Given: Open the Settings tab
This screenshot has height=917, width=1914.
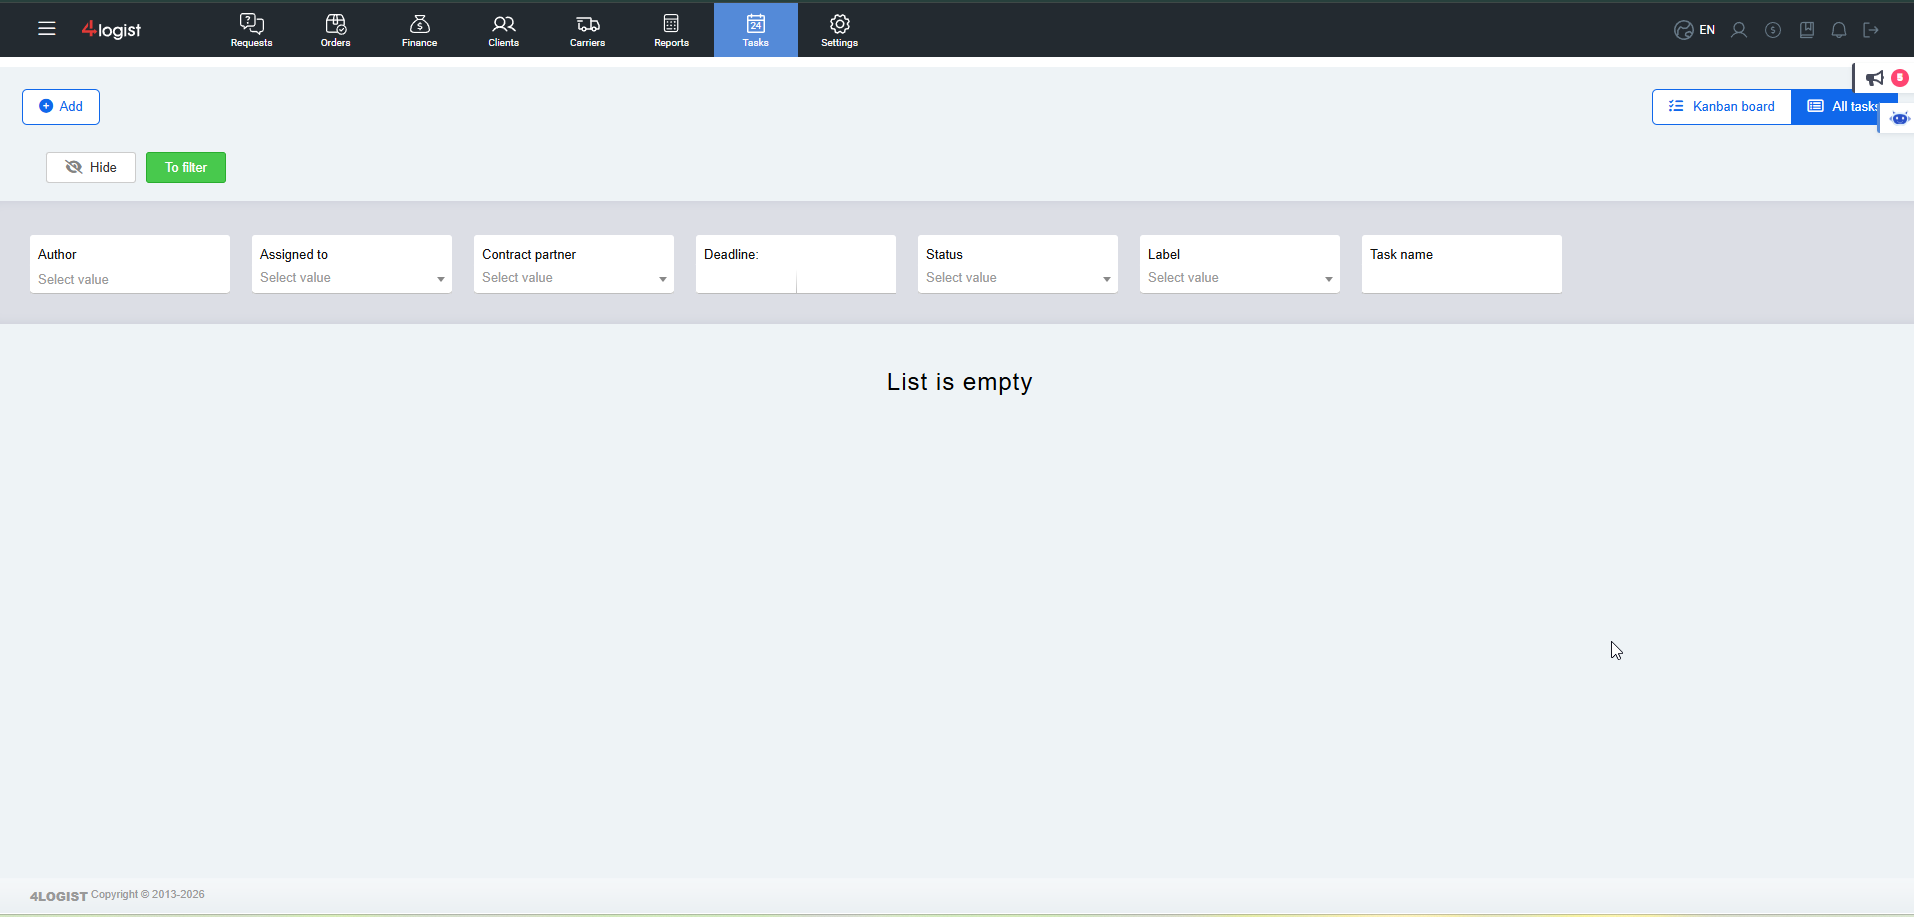Looking at the screenshot, I should 840,30.
